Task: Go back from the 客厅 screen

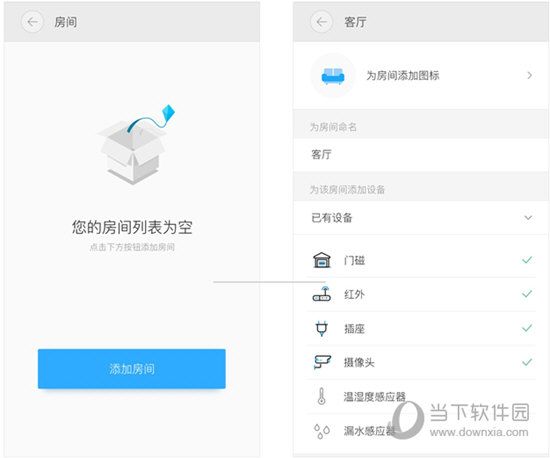Action: tap(321, 22)
